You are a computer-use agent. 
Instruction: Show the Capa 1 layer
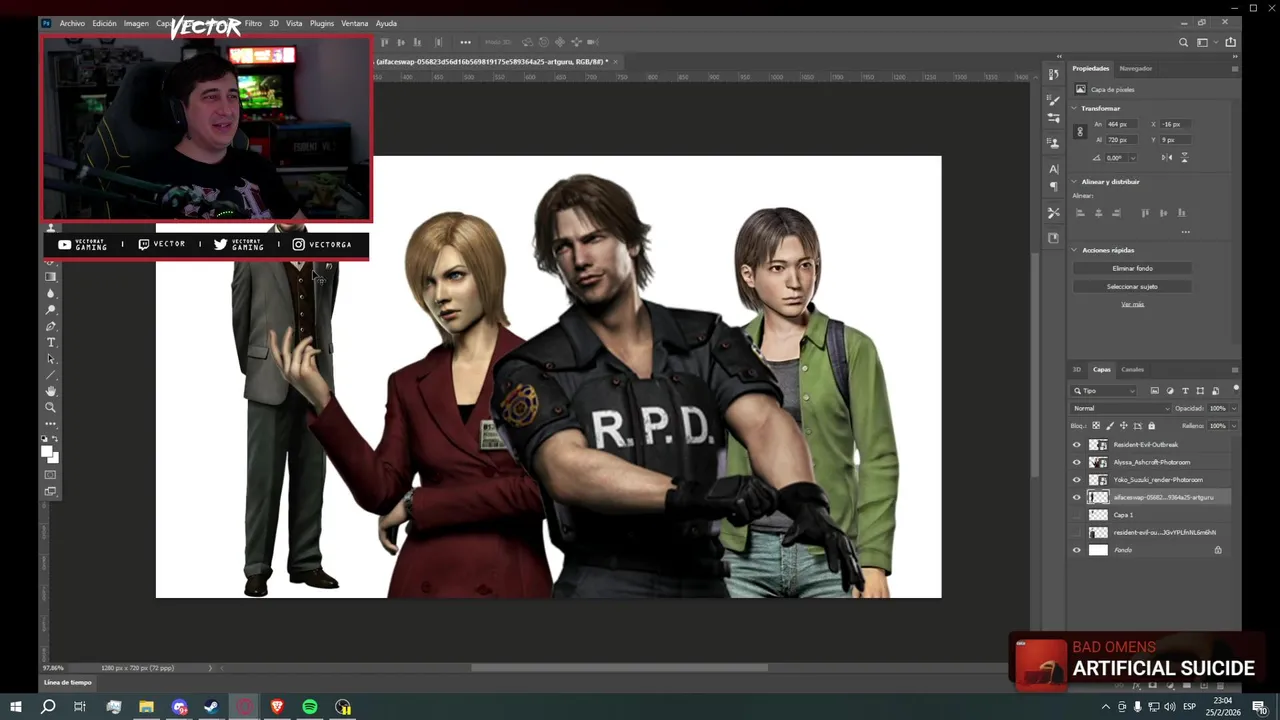[1077, 515]
